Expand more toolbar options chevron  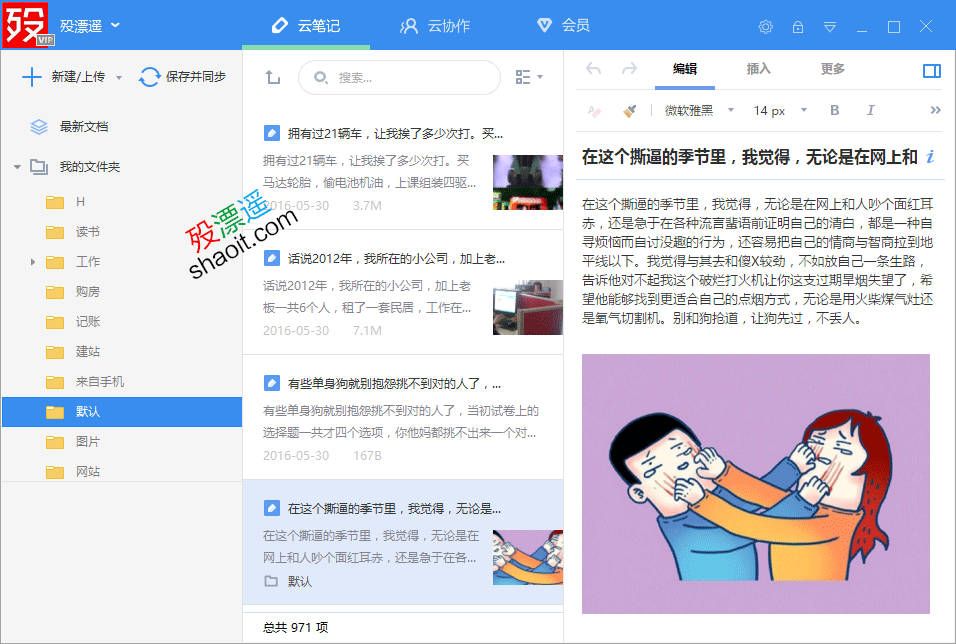(935, 110)
